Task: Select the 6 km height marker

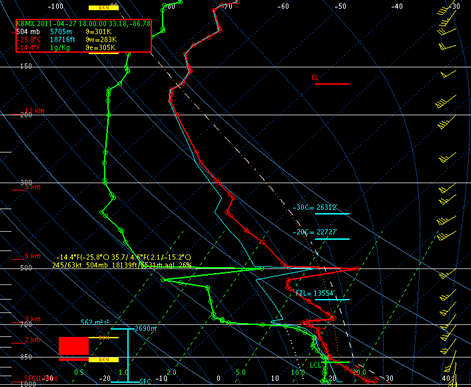Action: (33, 256)
